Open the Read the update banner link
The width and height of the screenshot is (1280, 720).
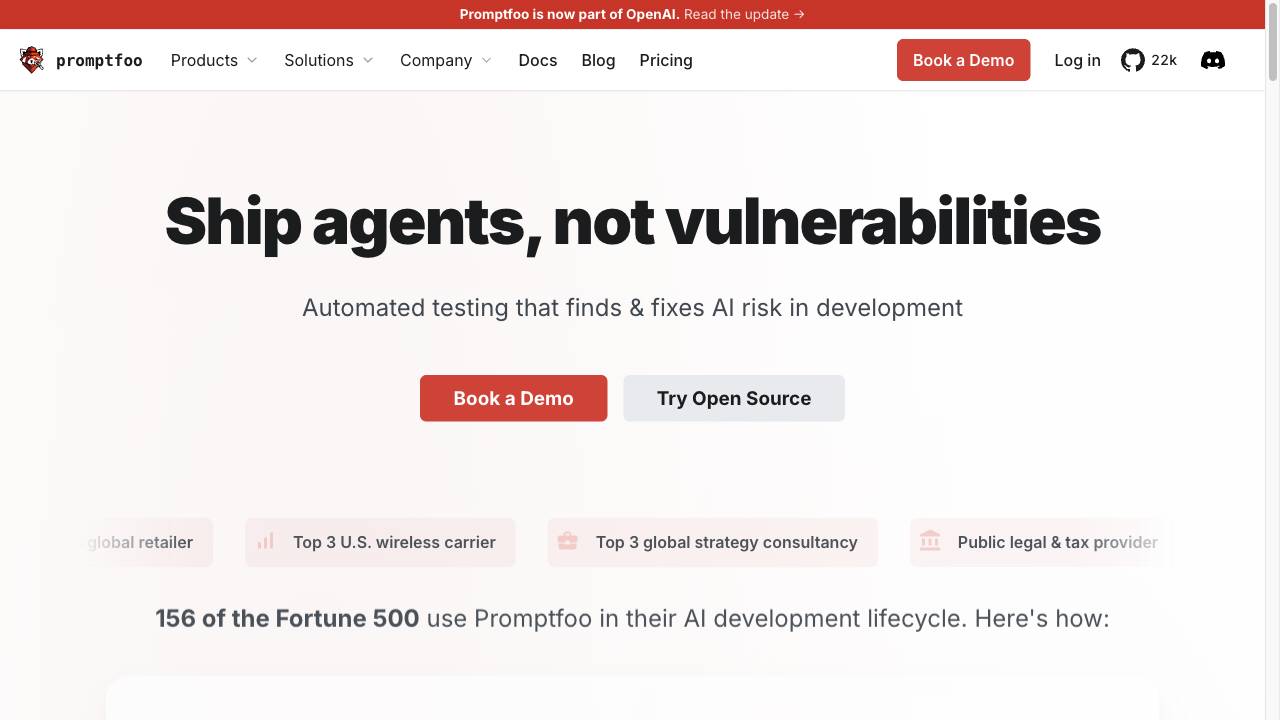click(744, 14)
